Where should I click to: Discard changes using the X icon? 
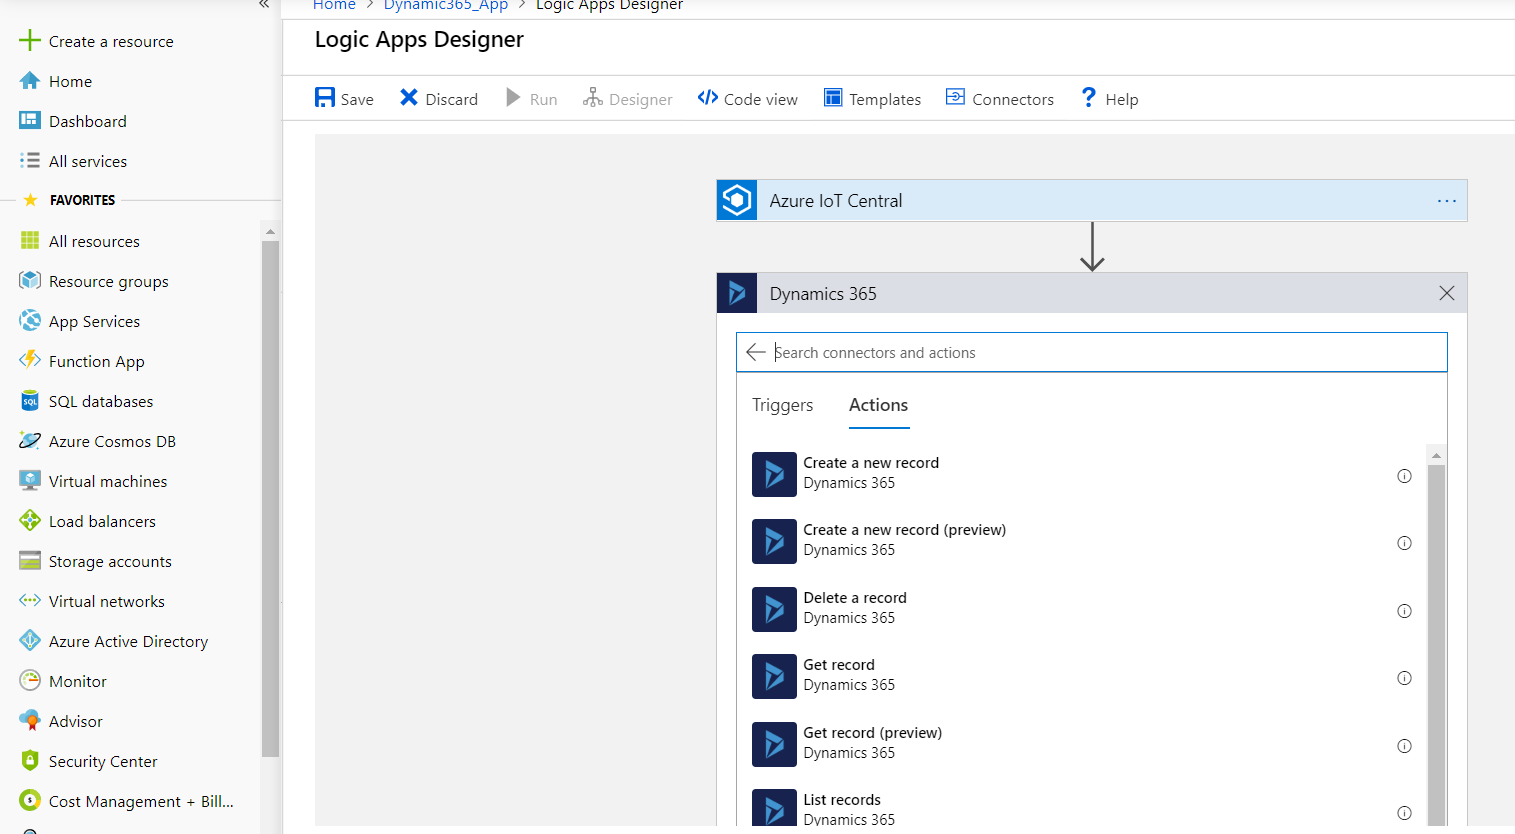pos(409,98)
